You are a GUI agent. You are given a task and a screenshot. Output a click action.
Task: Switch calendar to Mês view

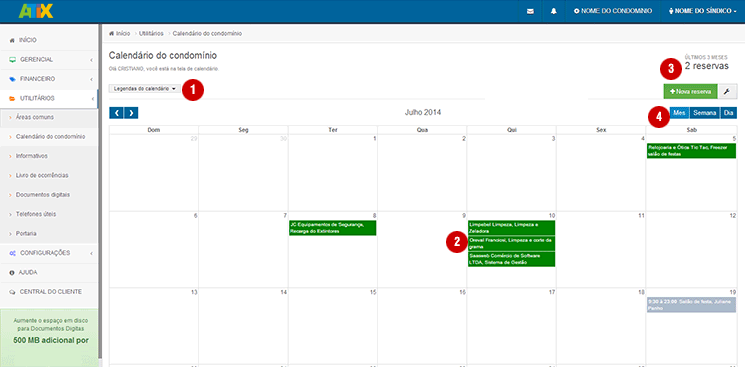click(679, 113)
